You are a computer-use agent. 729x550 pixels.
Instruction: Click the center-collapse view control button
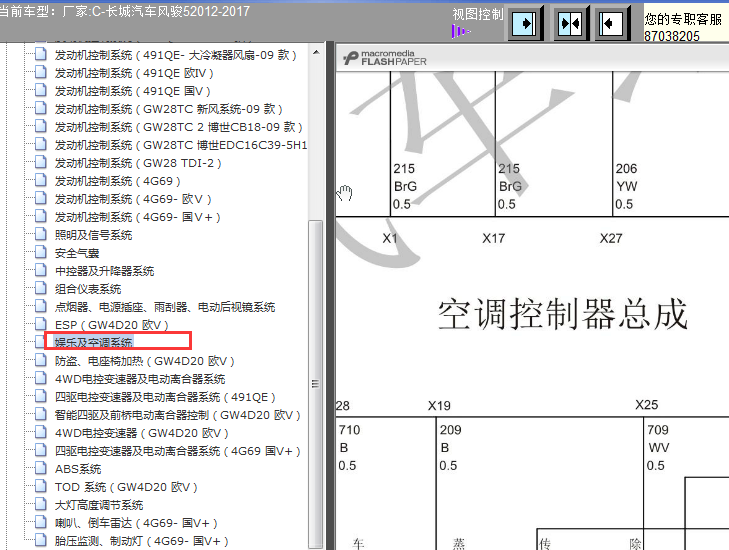570,23
